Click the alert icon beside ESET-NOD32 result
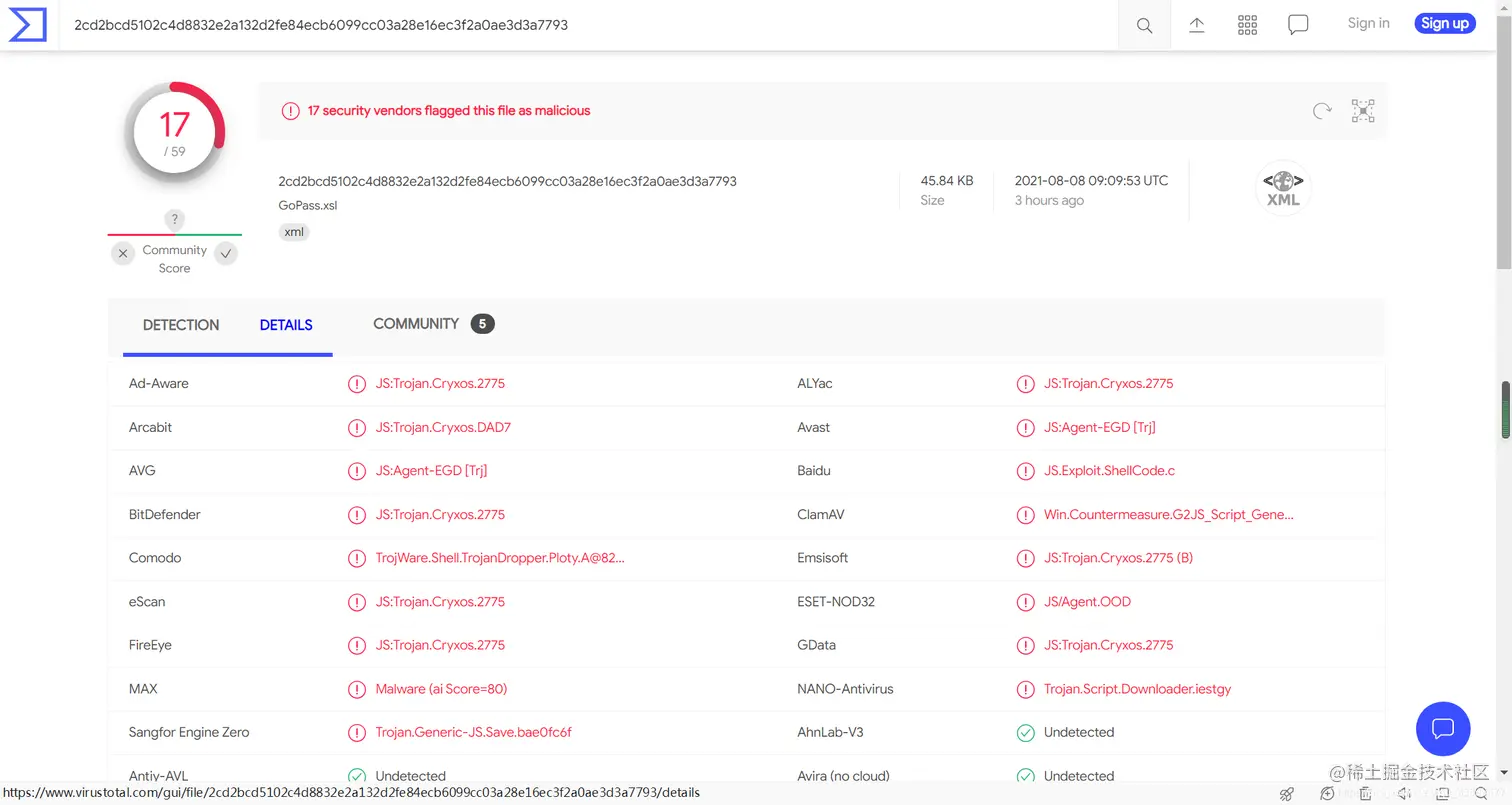 click(x=1025, y=602)
